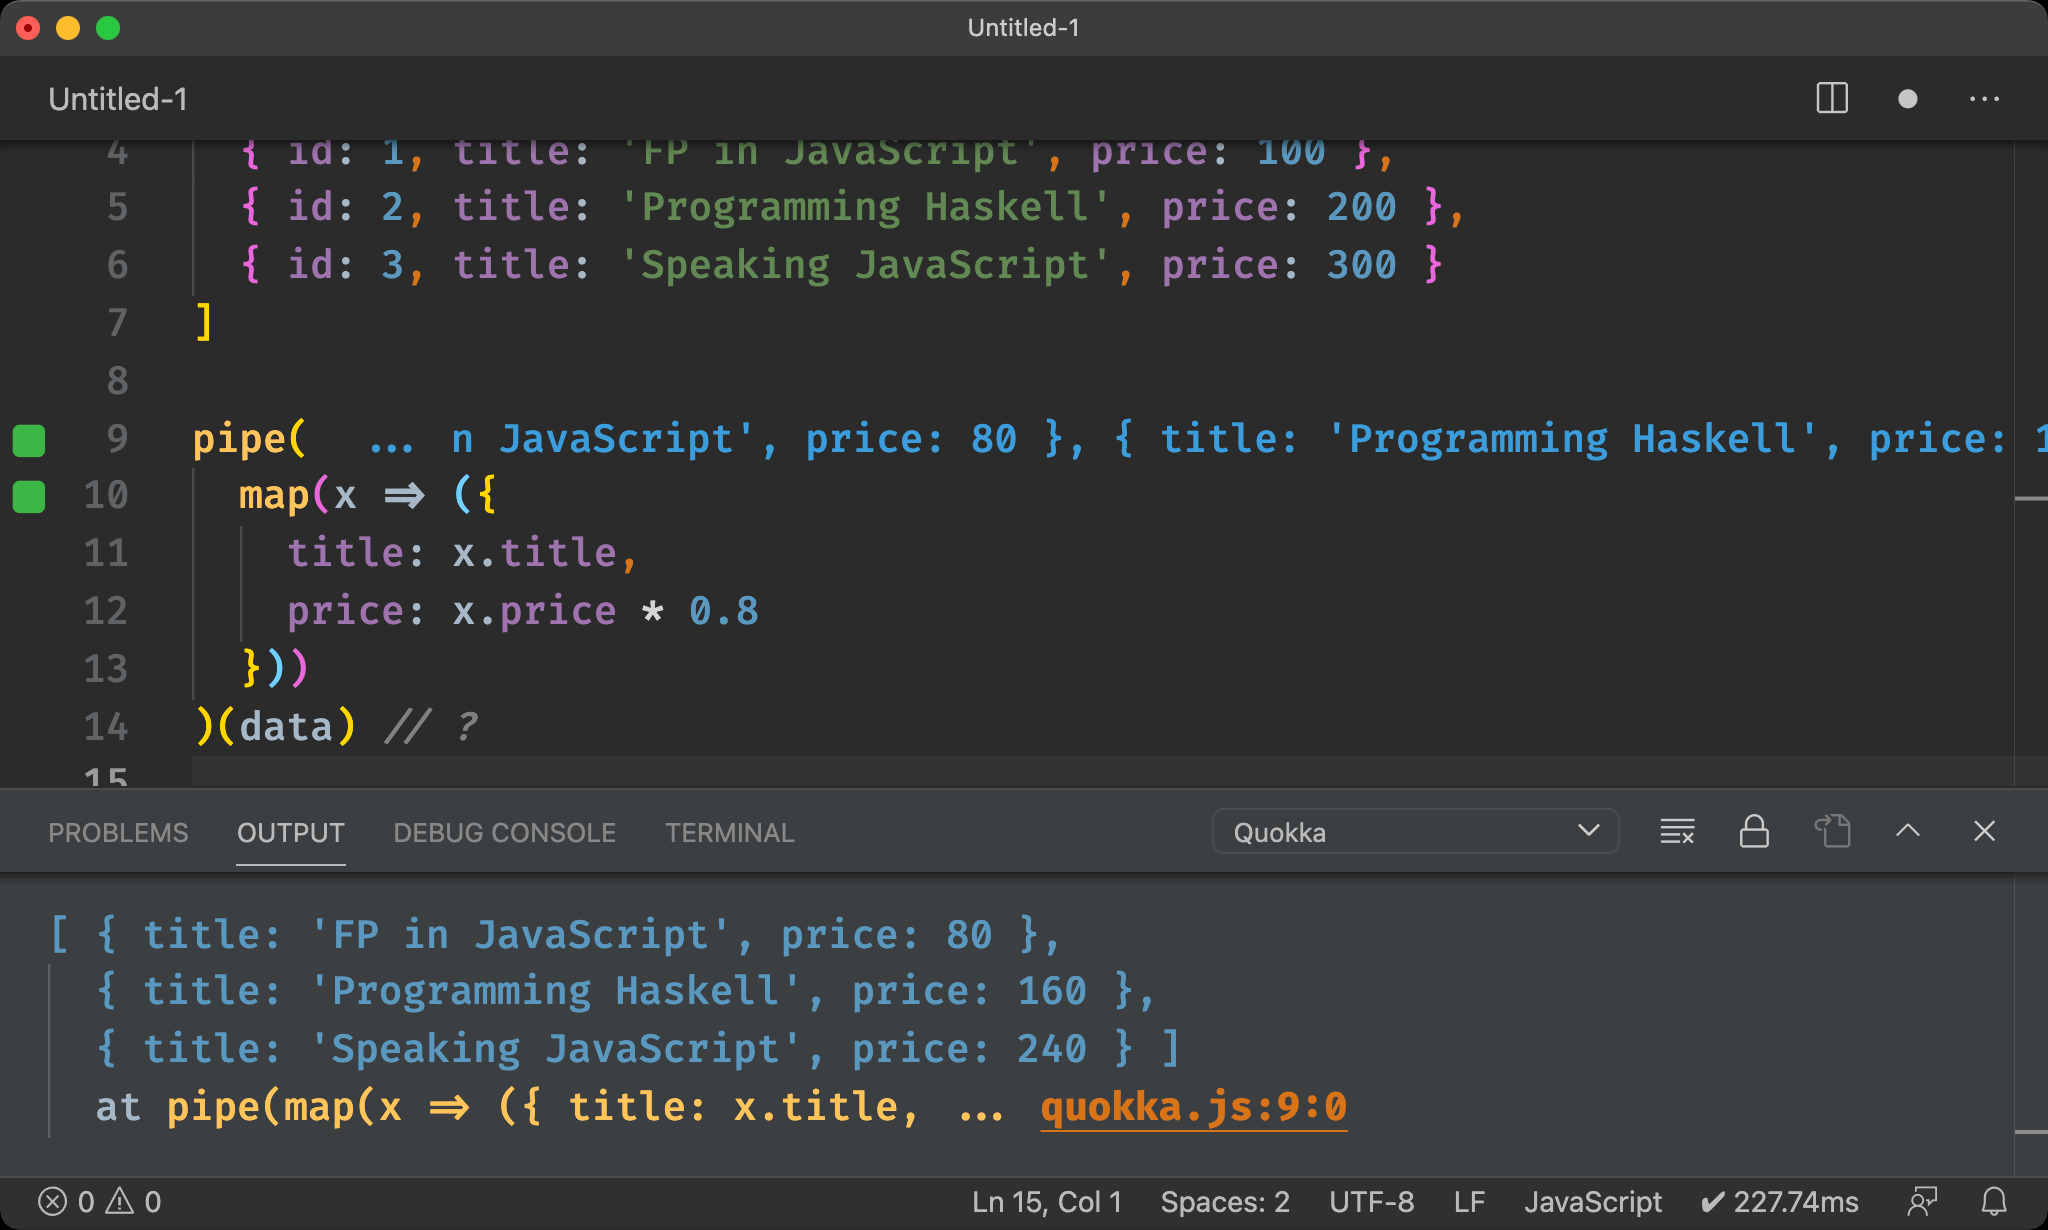Close the bottom panel
2048x1230 pixels.
point(1985,831)
